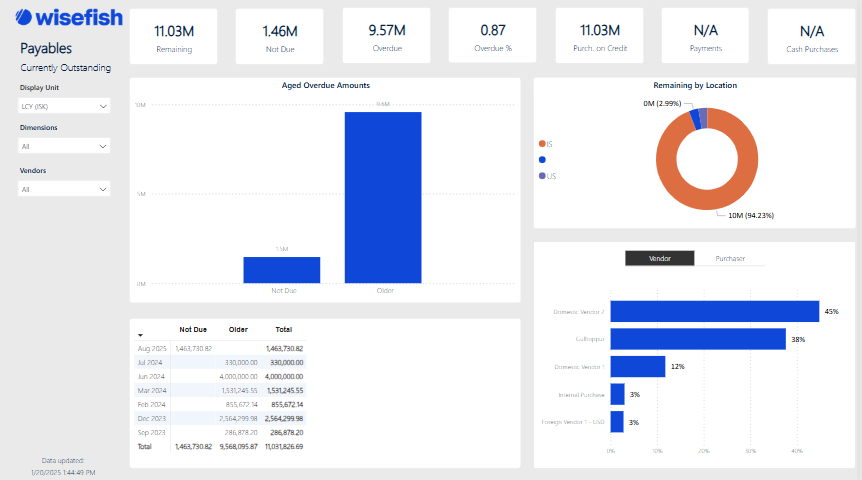
Task: Click the Overdue % card
Action: [x=491, y=37]
